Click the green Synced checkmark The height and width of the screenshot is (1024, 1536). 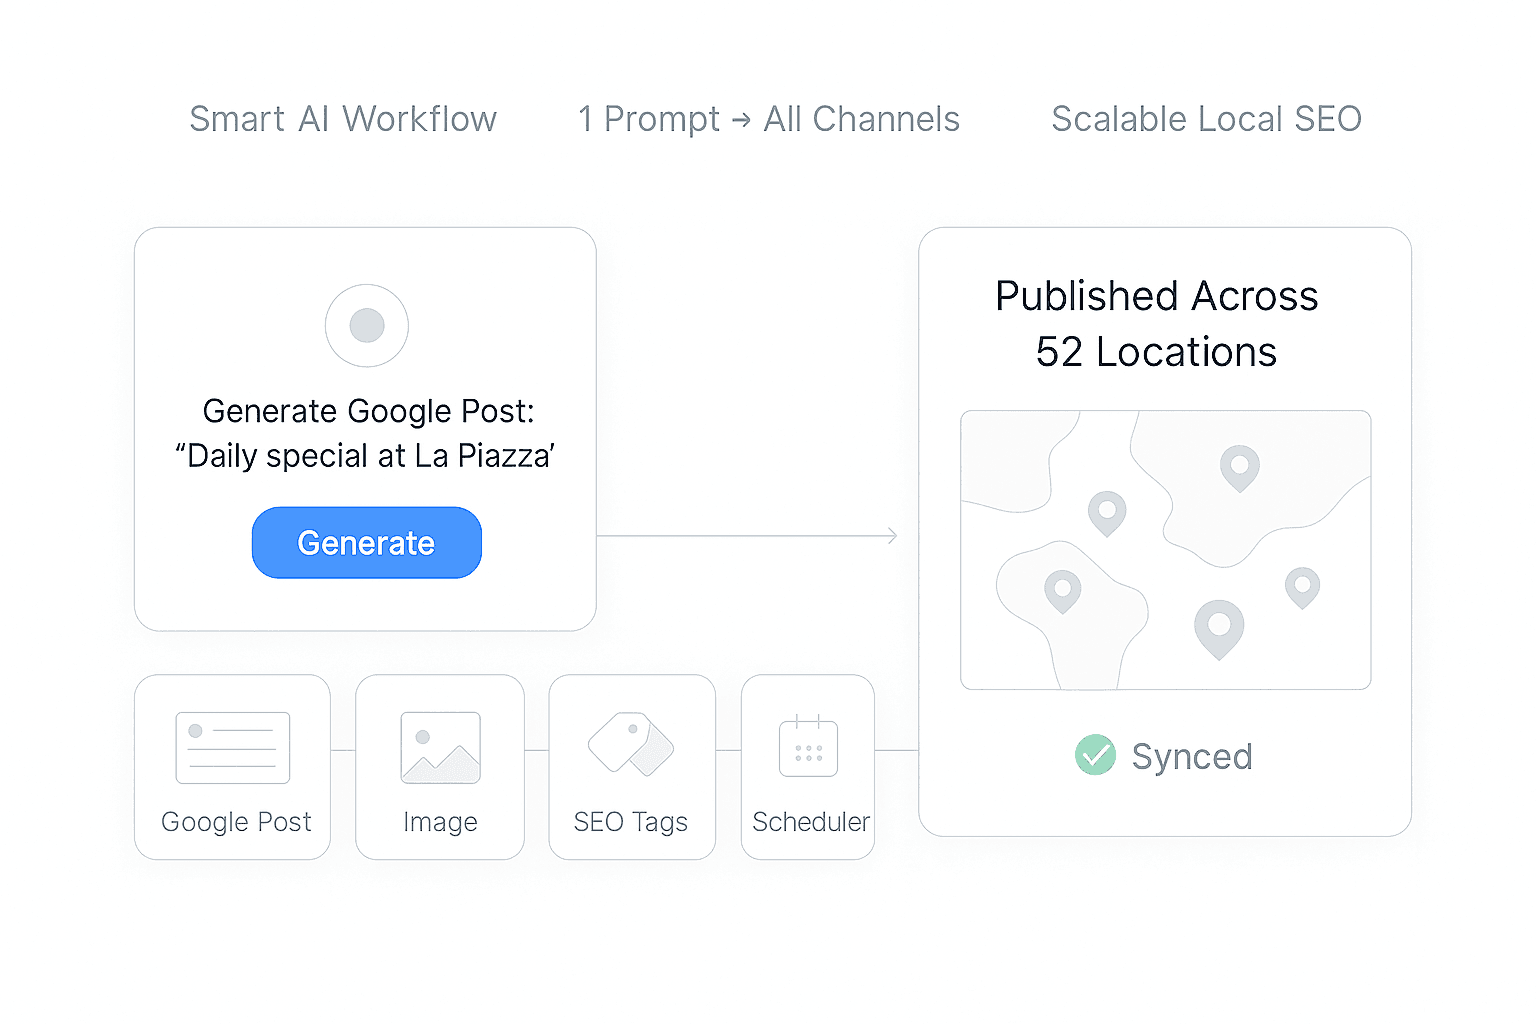click(x=1095, y=755)
